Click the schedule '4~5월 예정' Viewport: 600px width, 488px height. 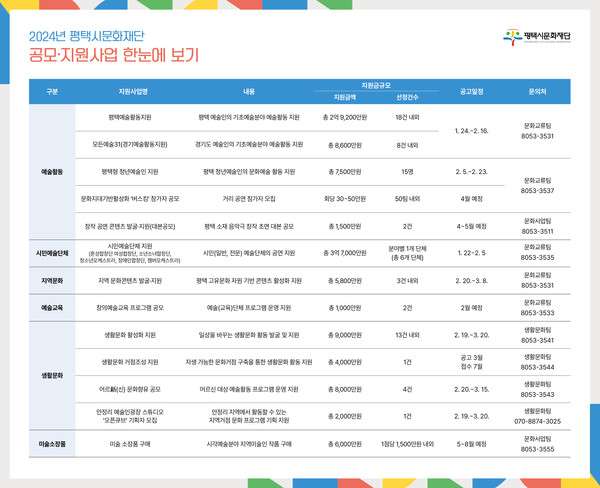(471, 226)
